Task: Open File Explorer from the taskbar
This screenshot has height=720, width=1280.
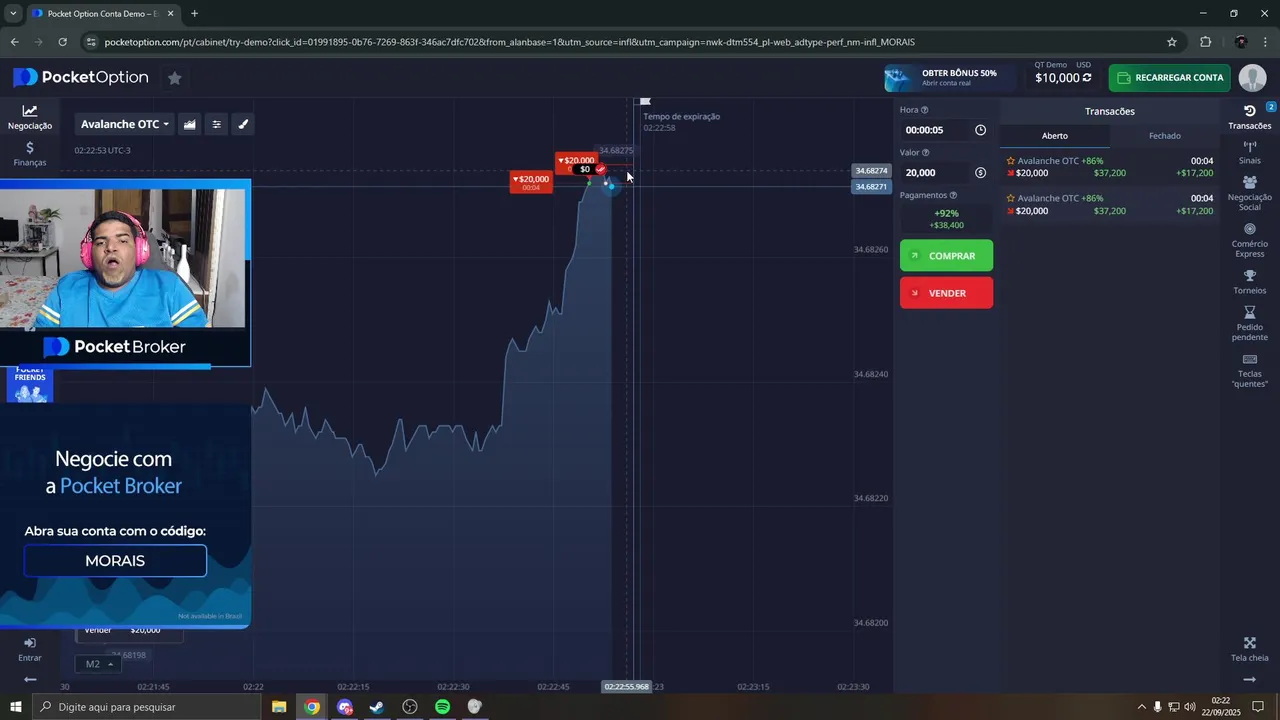Action: [x=279, y=707]
